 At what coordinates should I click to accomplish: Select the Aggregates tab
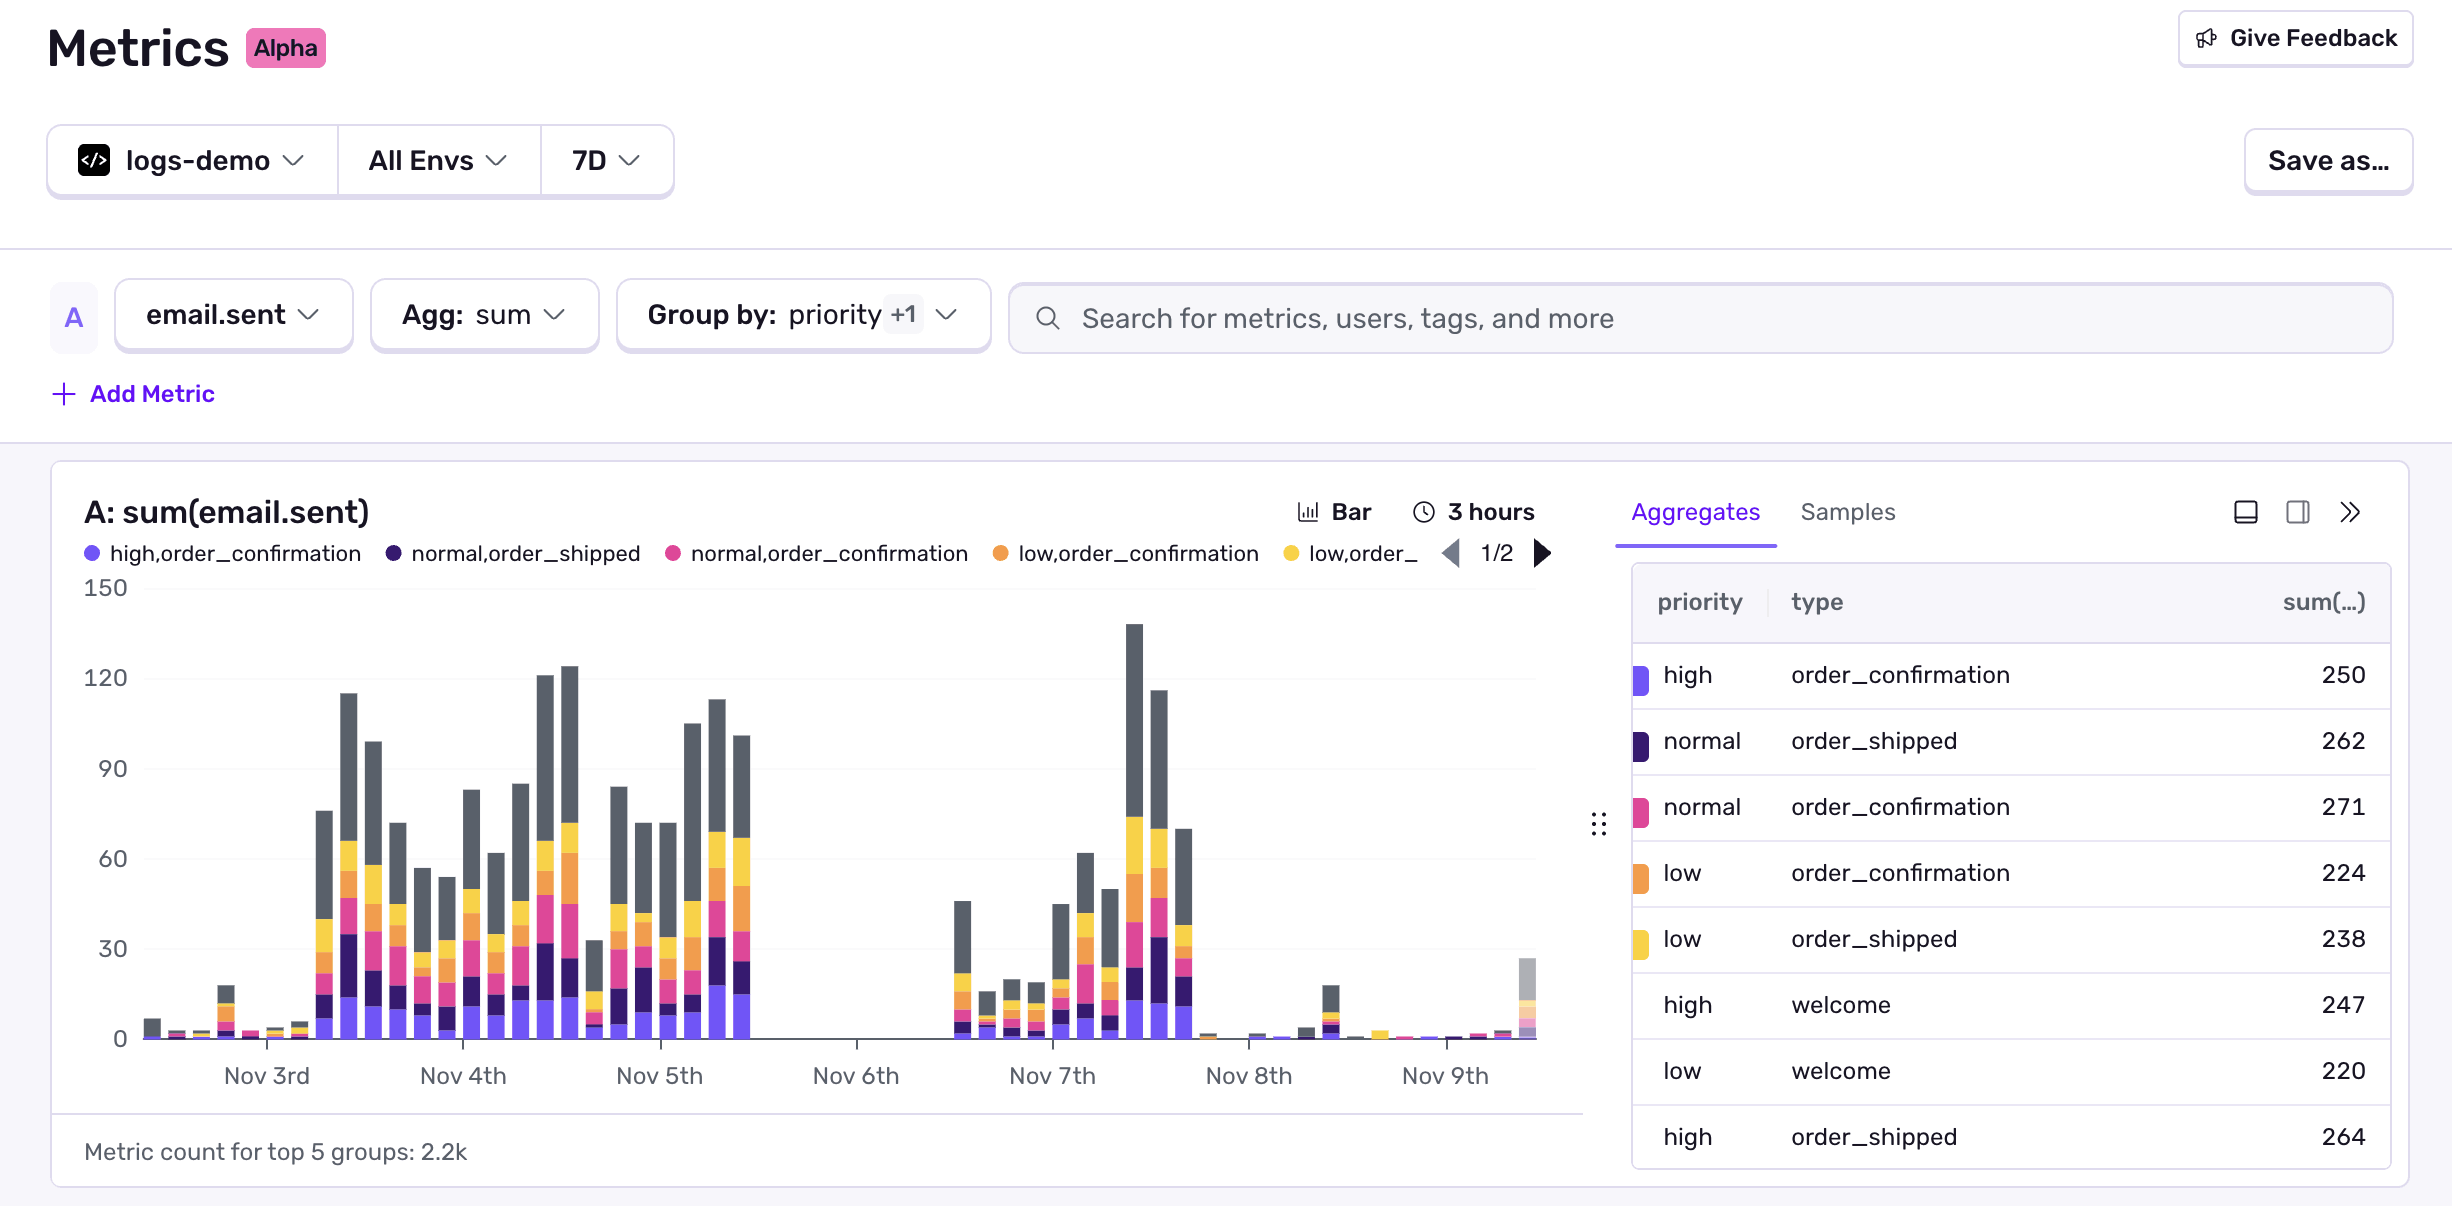1695,512
